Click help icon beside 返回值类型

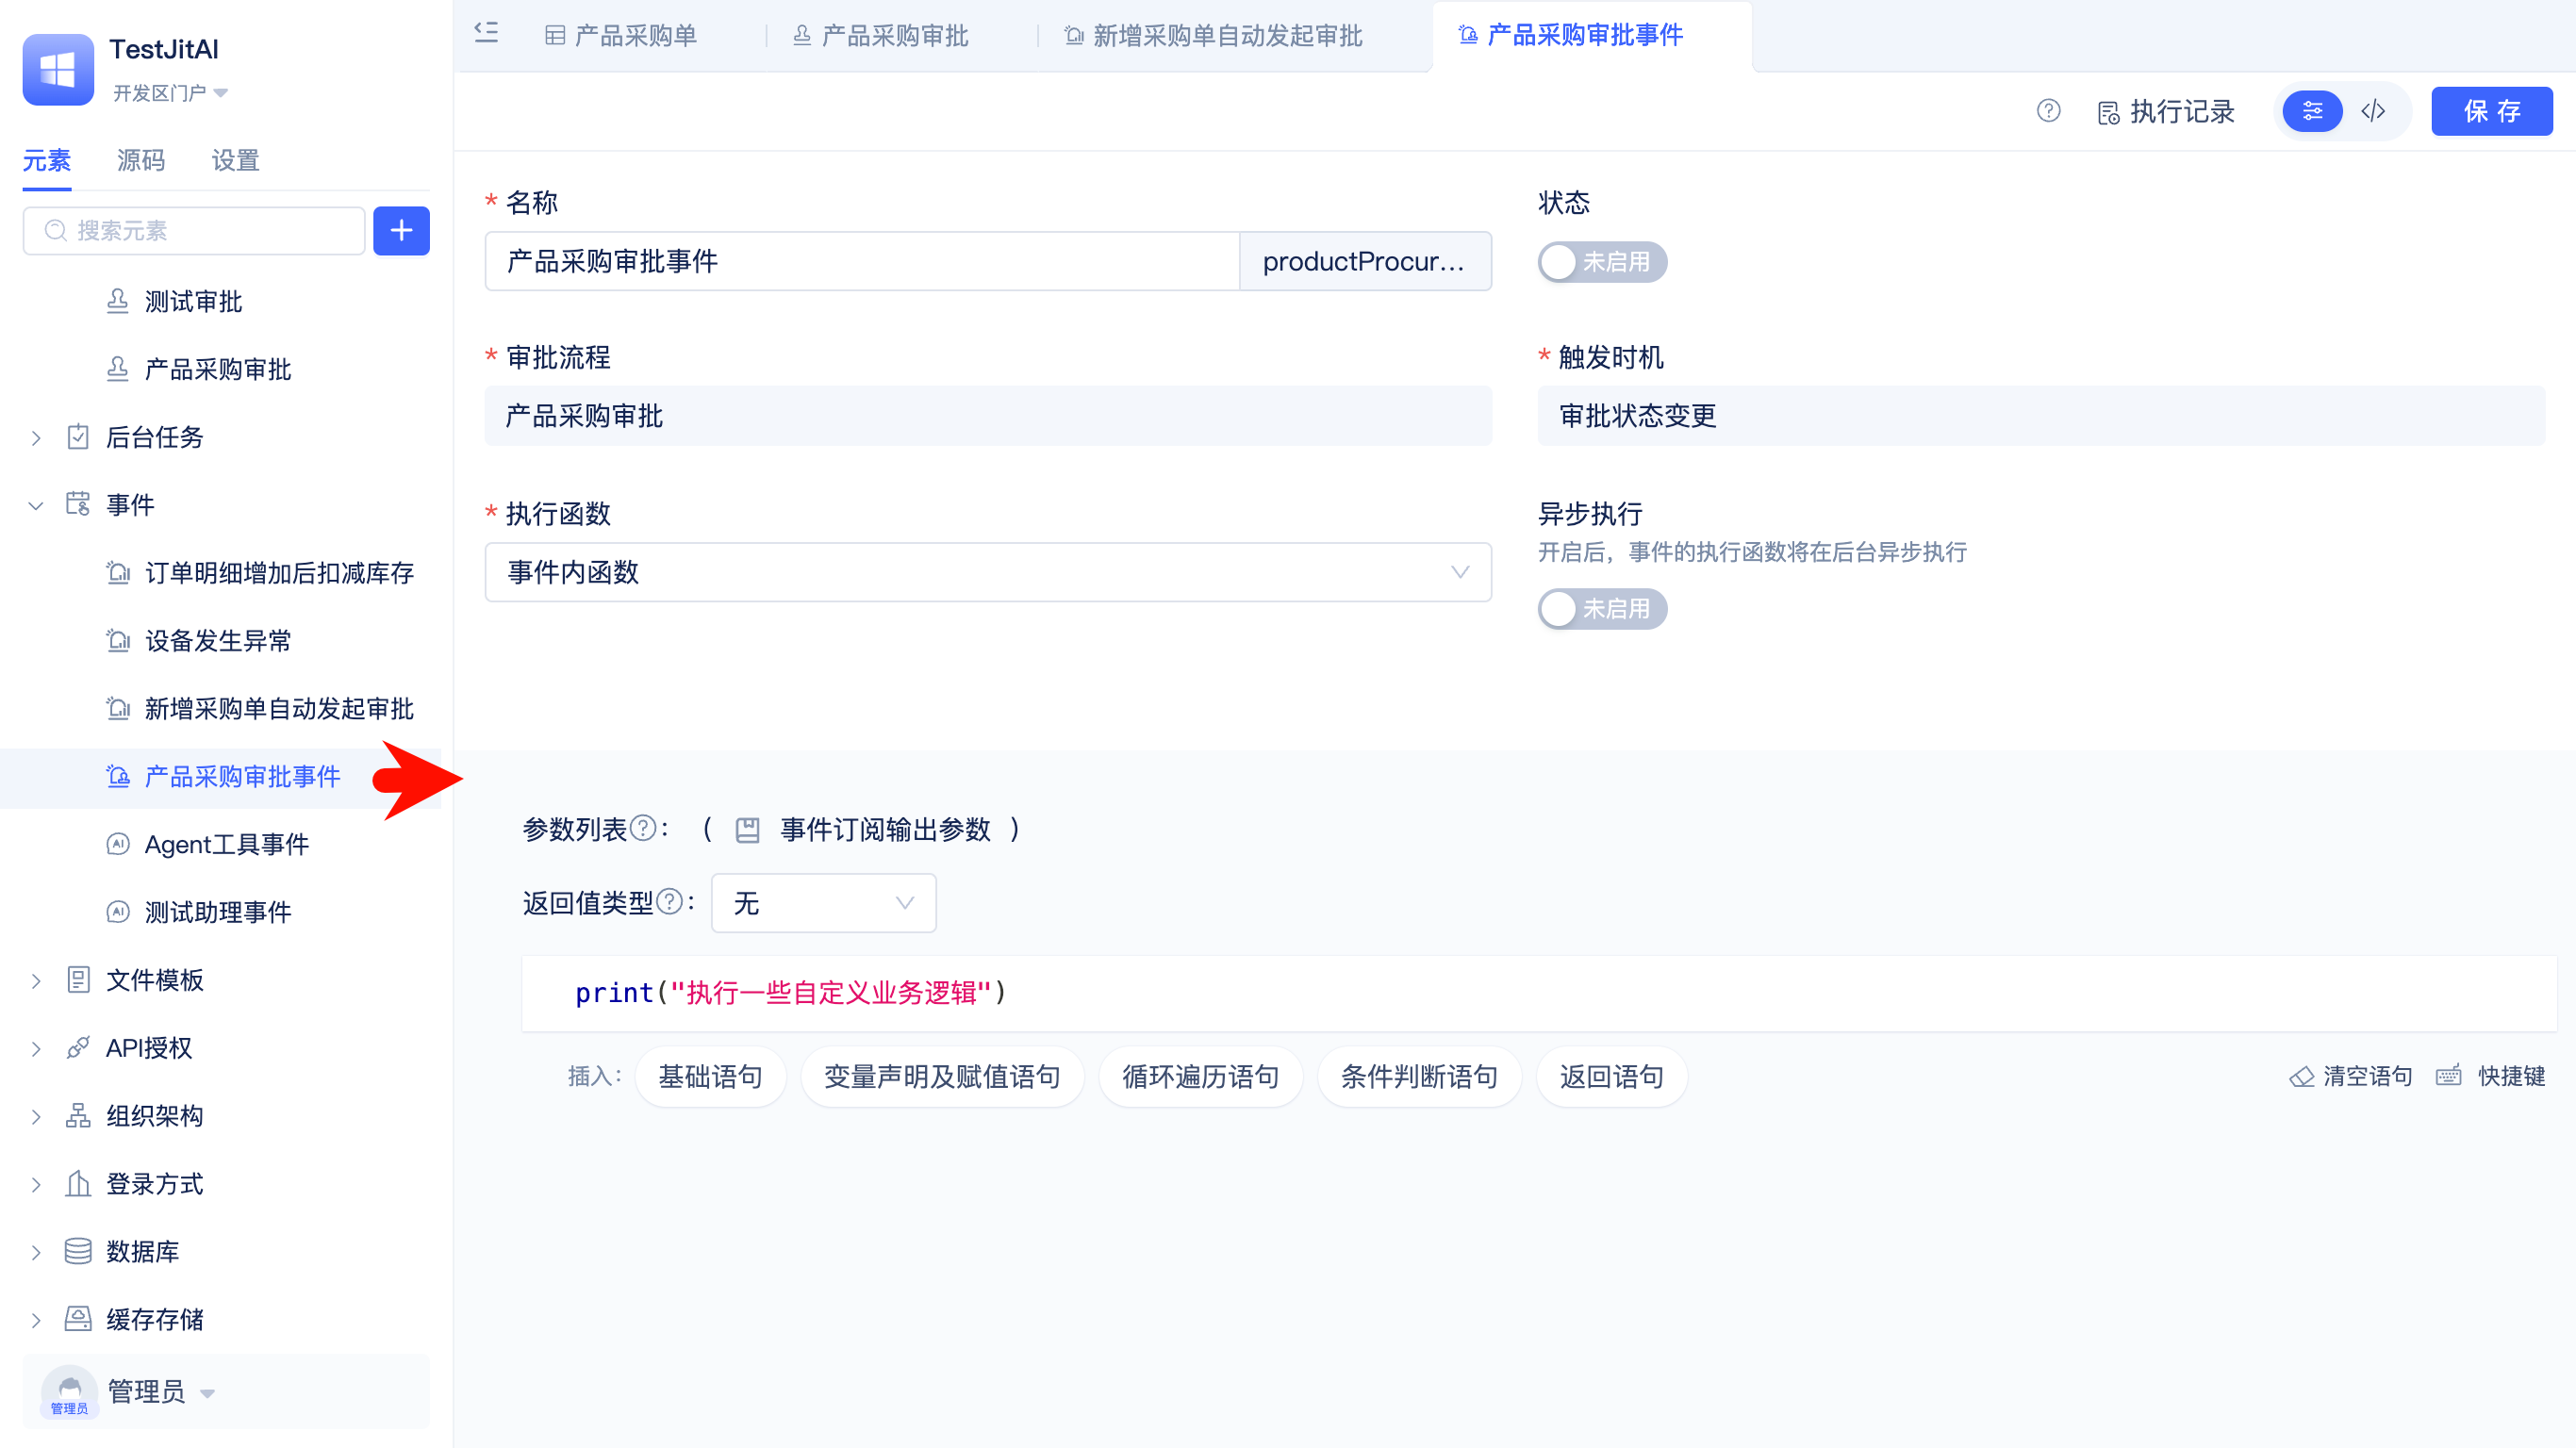point(670,903)
